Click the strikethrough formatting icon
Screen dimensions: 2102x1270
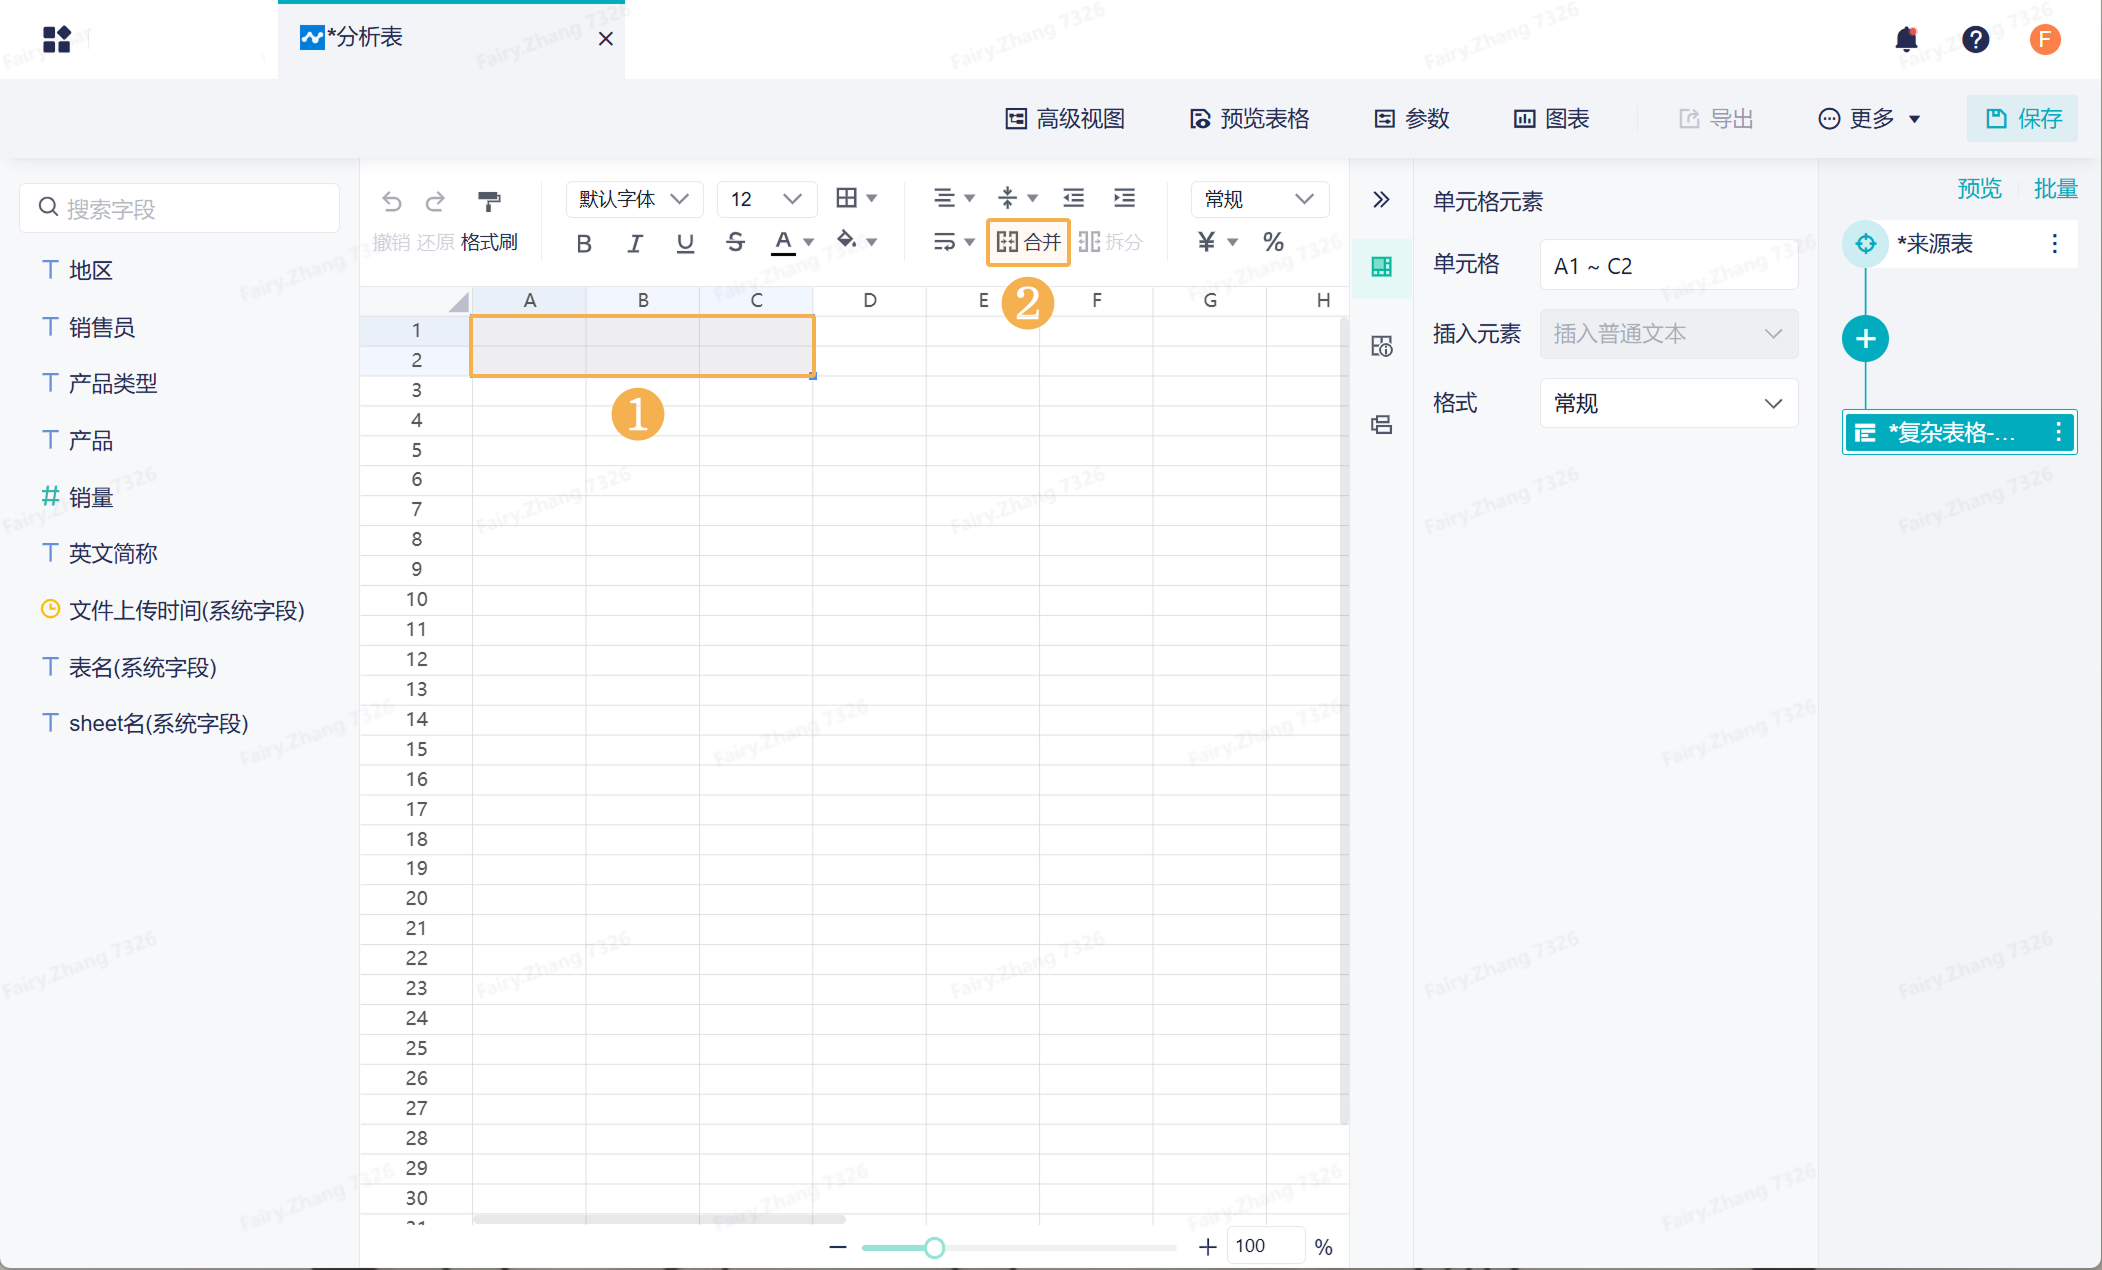click(x=735, y=242)
